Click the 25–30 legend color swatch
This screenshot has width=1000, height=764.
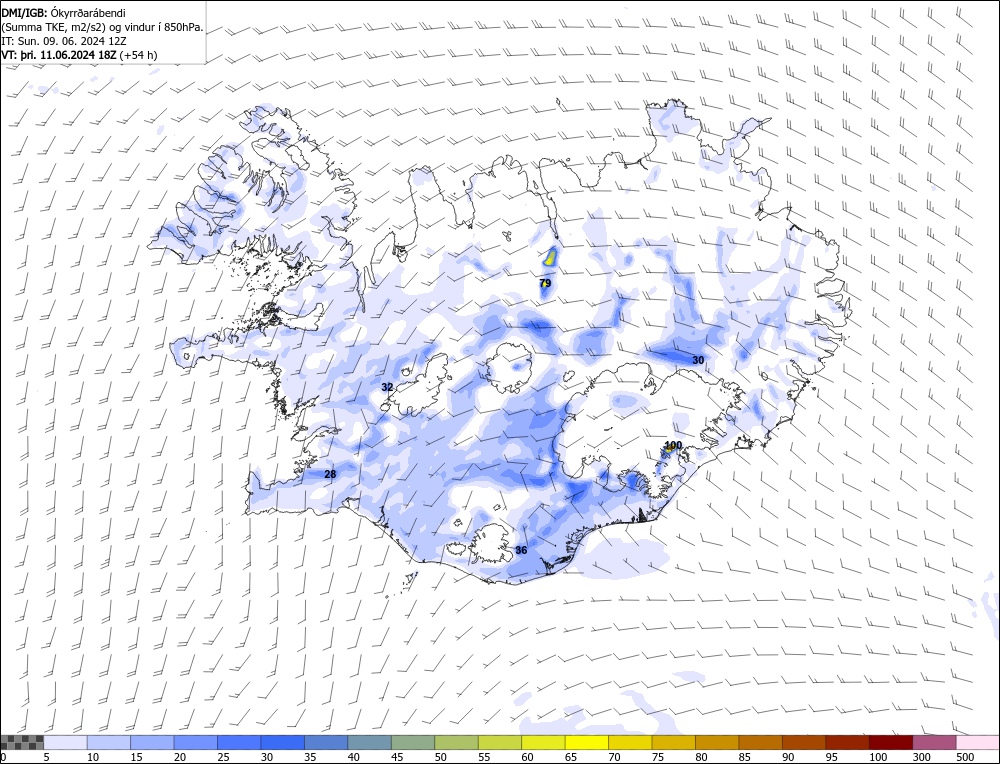[x=239, y=742]
